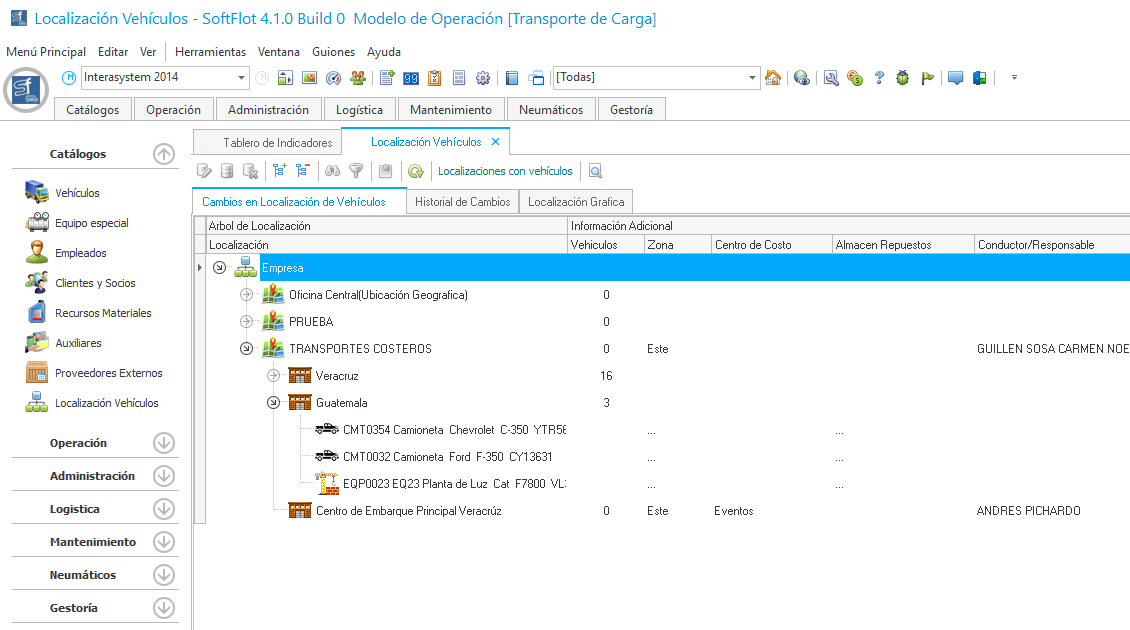Open Proveedores Externos in sidebar
The width and height of the screenshot is (1130, 630).
[108, 373]
